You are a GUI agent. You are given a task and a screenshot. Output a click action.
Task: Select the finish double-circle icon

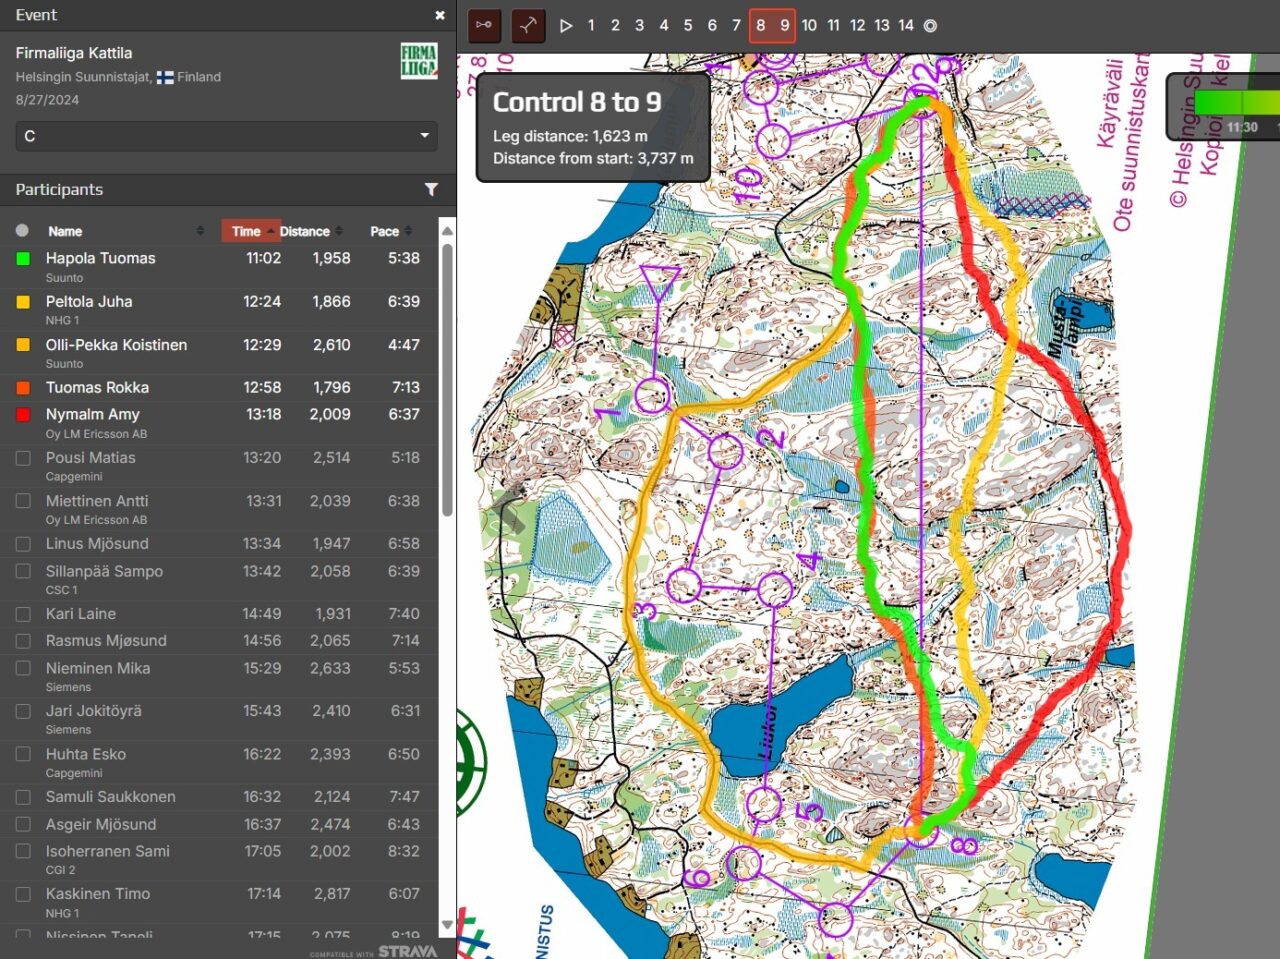[930, 26]
